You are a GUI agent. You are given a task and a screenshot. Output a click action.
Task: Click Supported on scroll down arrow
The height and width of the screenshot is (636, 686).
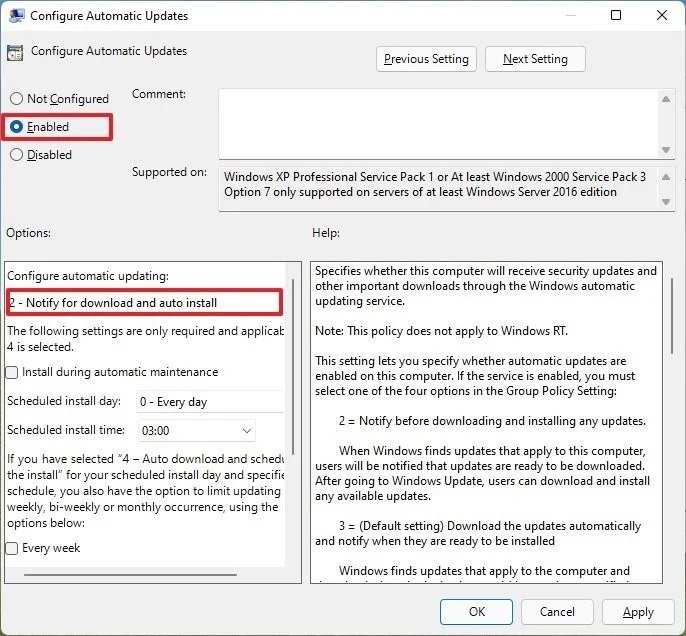666,202
